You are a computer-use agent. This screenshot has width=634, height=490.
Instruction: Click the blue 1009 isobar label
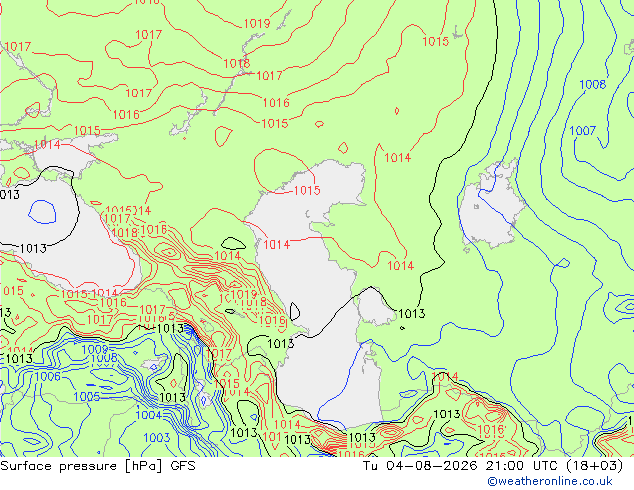(x=95, y=349)
